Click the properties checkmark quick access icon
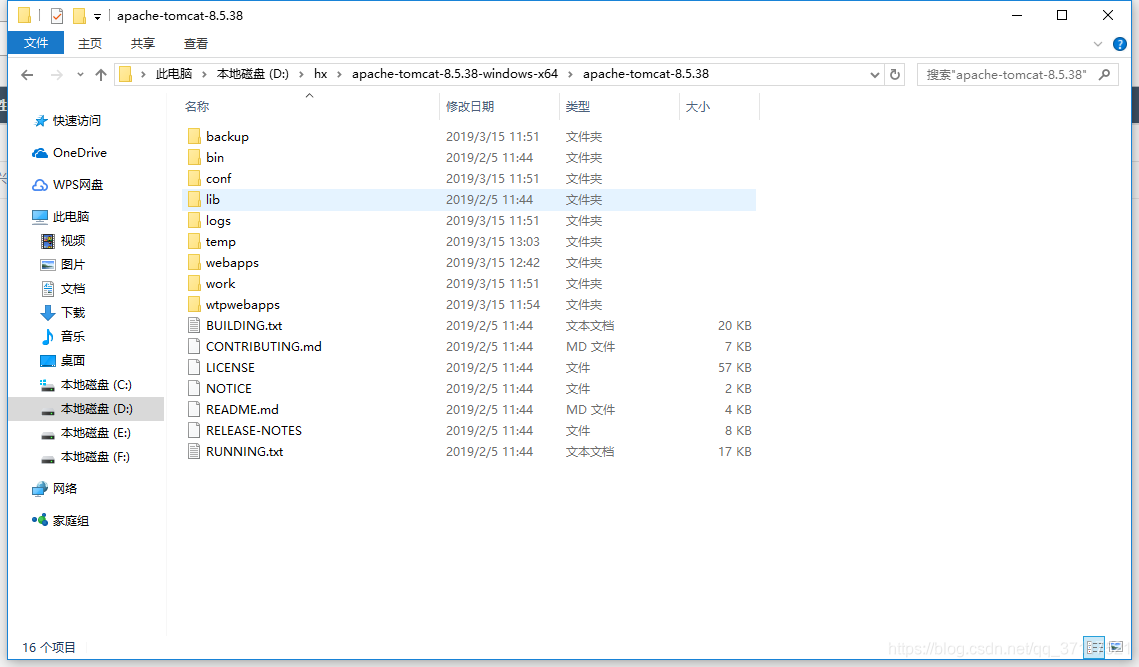 click(57, 15)
